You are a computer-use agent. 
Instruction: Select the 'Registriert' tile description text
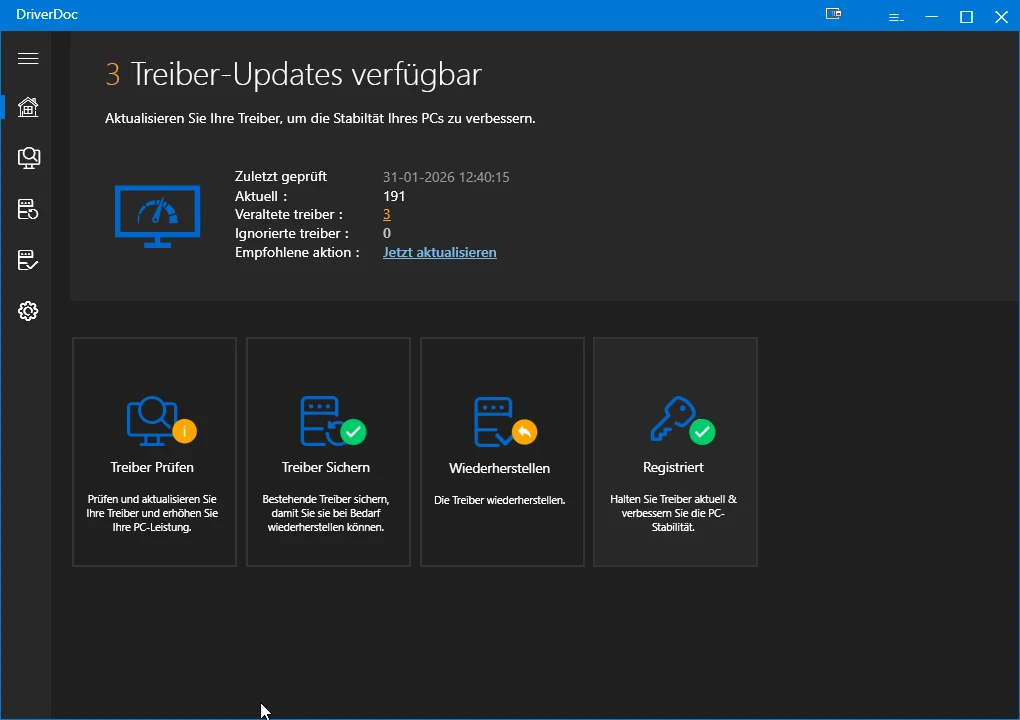674,513
